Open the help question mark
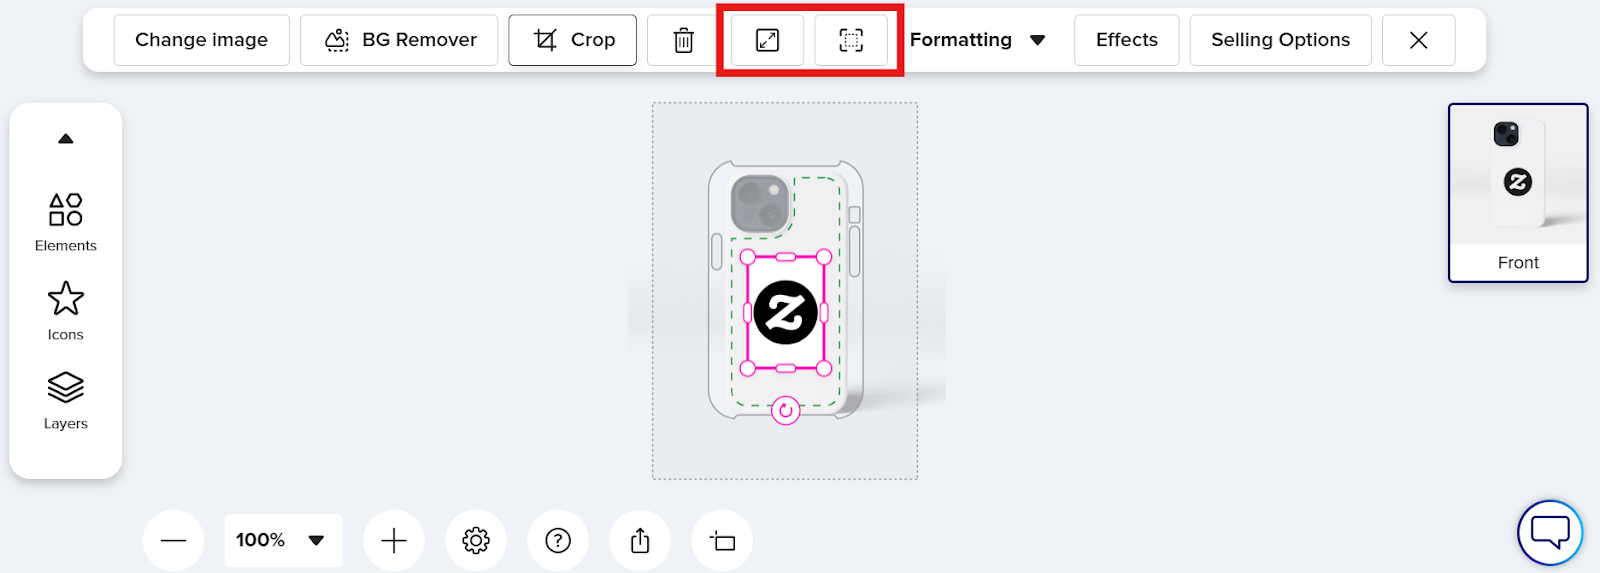This screenshot has height=573, width=1600. coord(558,541)
